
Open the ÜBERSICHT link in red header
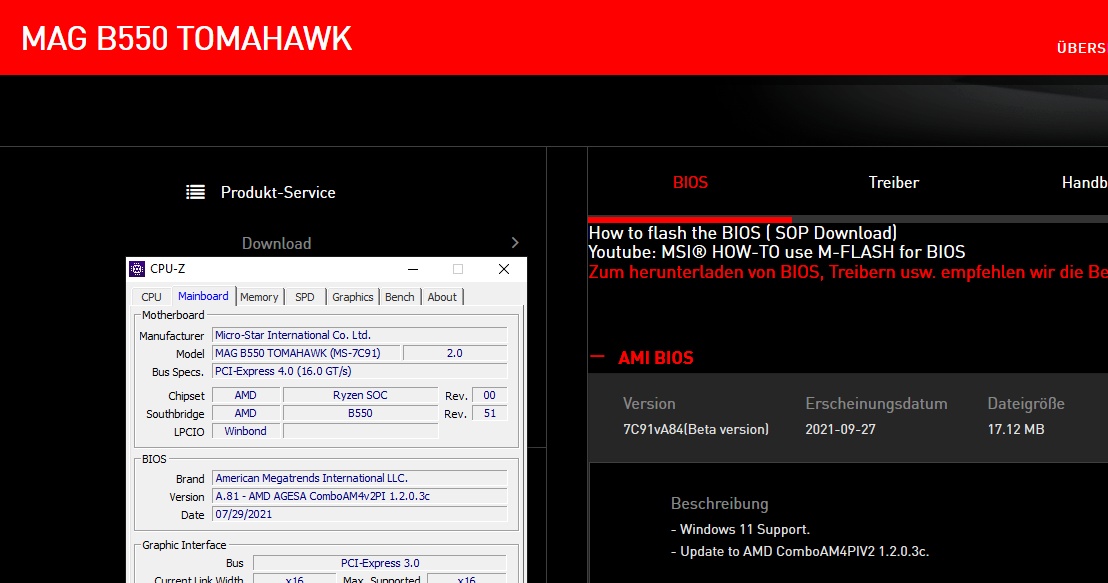pyautogui.click(x=1082, y=48)
